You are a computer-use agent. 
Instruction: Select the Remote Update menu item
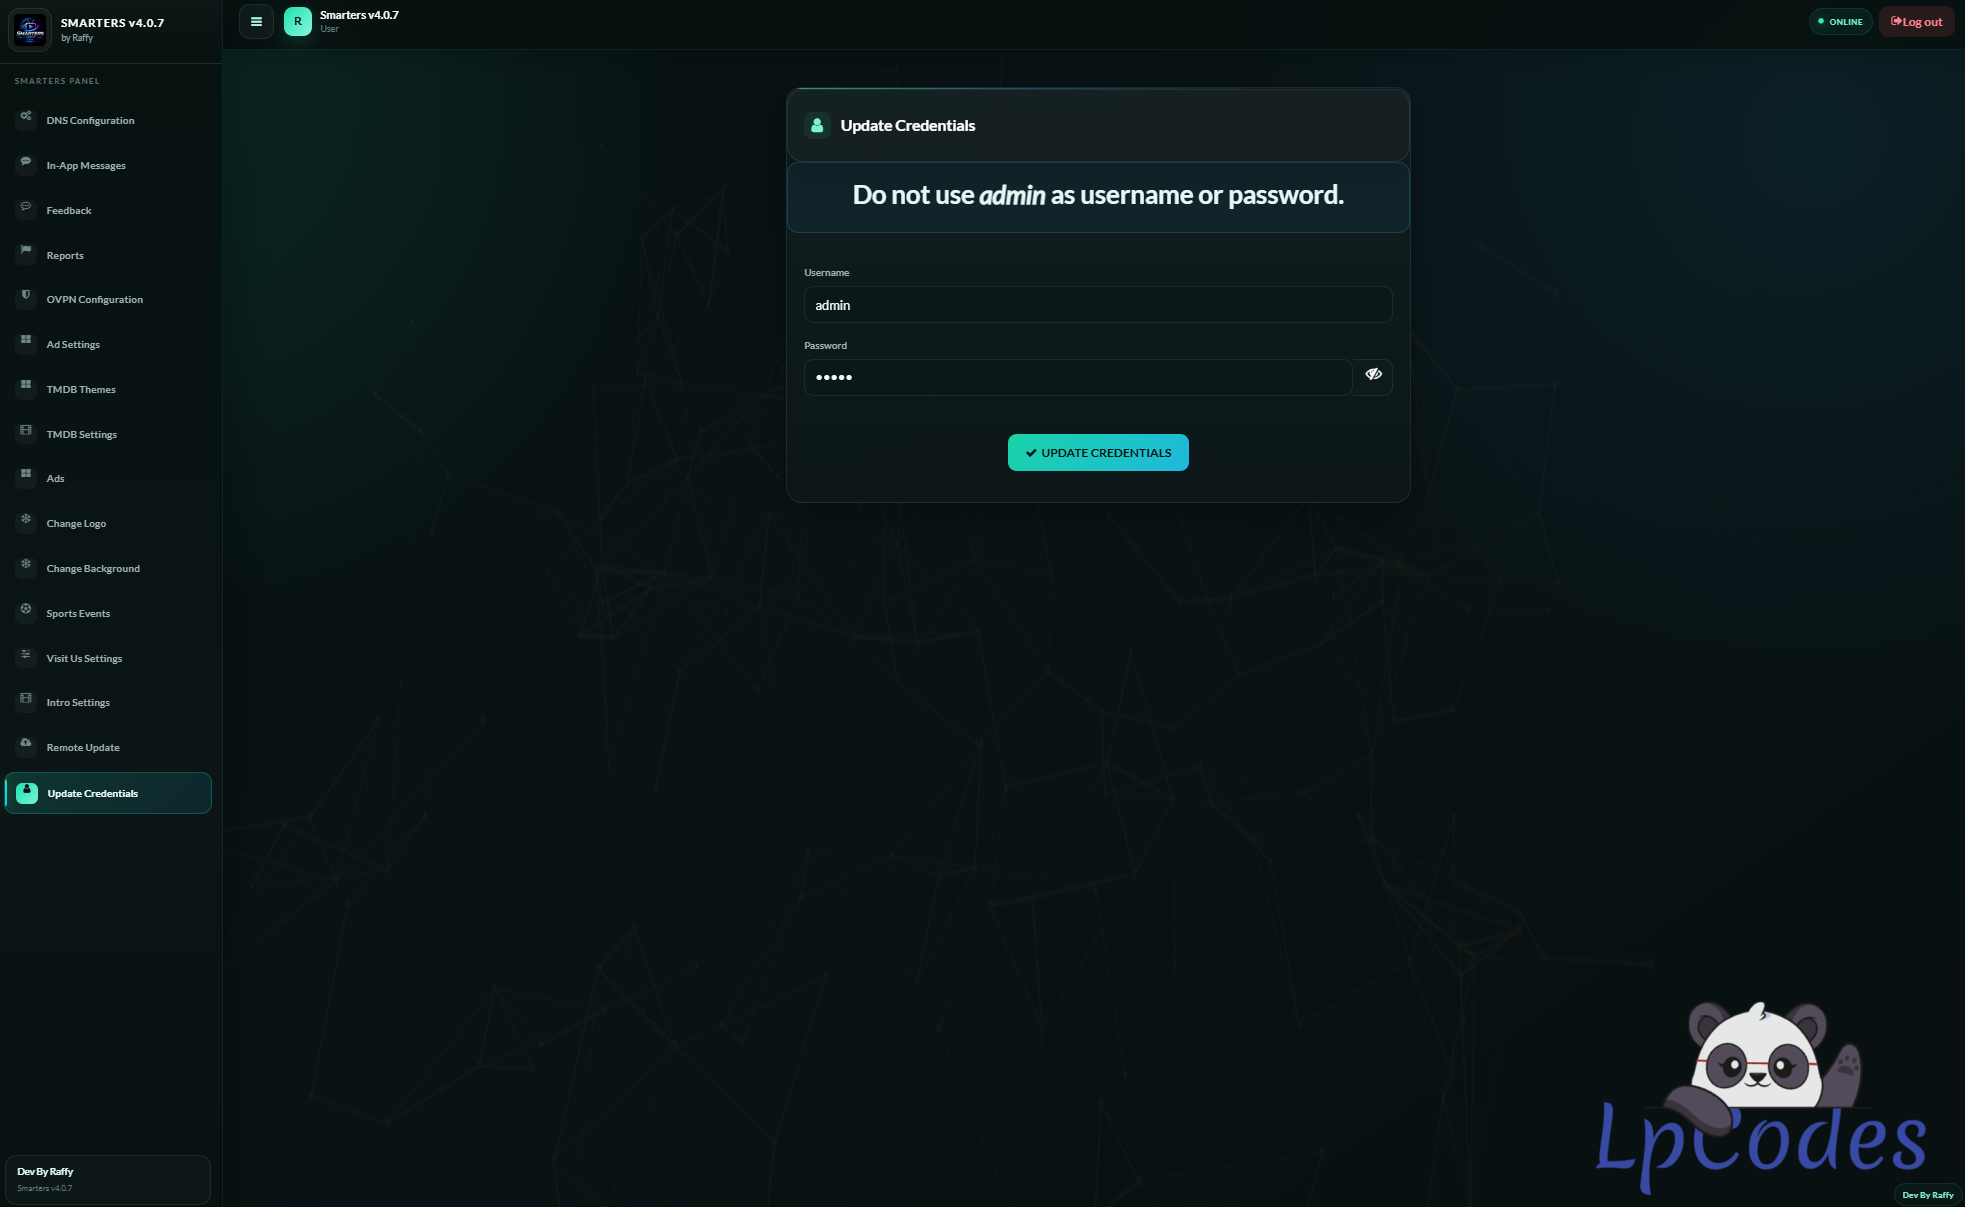coord(108,747)
